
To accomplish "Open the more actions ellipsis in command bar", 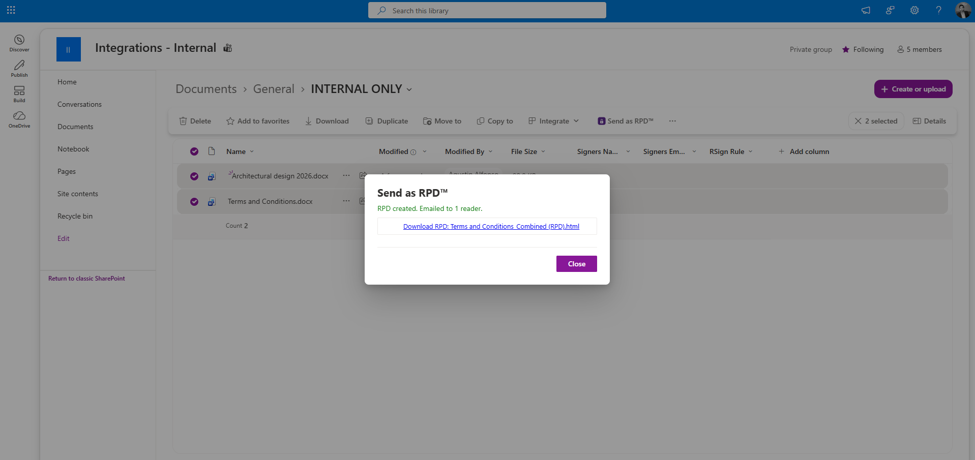I will click(x=672, y=121).
